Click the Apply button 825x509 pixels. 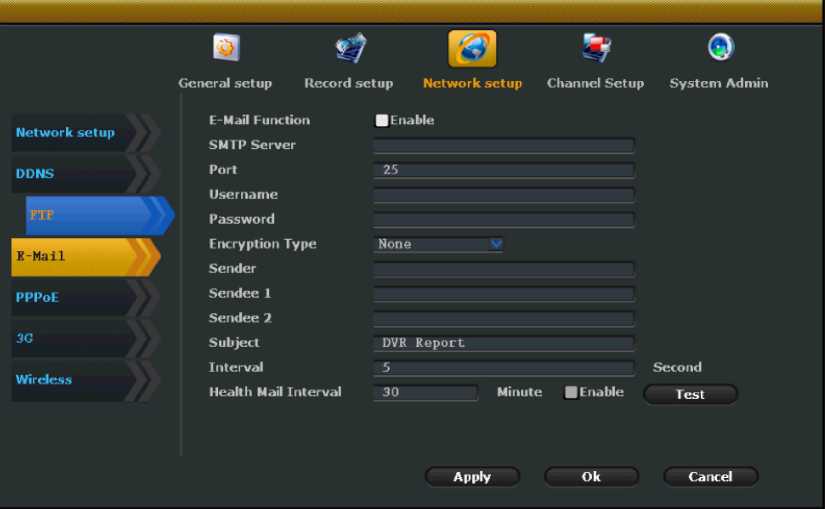472,477
